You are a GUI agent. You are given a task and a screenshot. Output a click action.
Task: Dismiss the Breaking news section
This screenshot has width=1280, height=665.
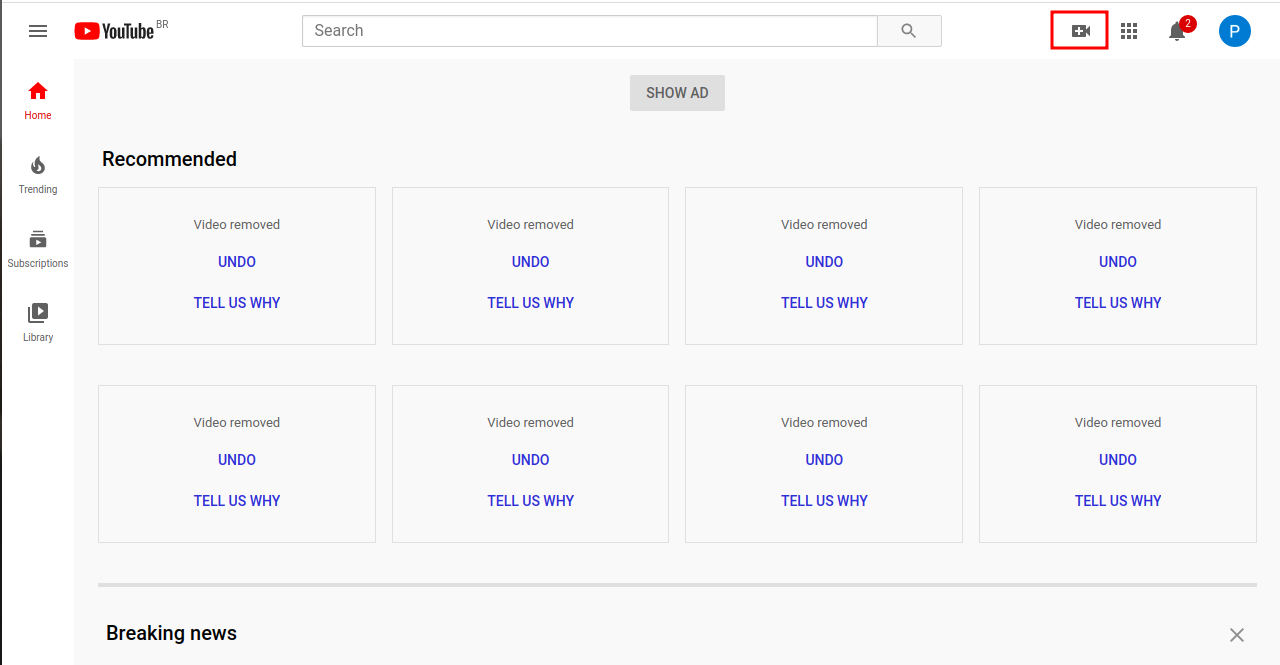[x=1236, y=635]
